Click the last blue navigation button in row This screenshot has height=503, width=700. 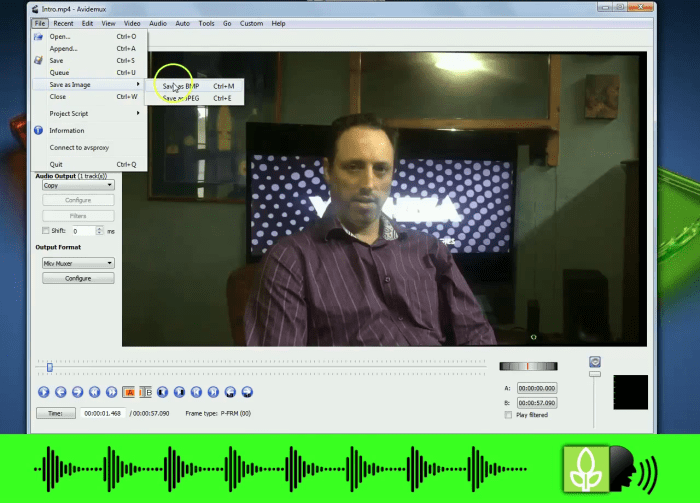pos(247,392)
